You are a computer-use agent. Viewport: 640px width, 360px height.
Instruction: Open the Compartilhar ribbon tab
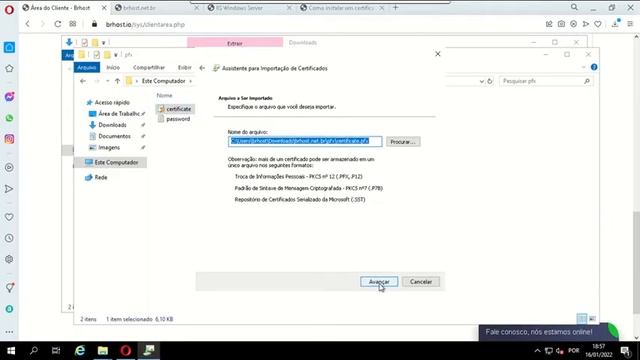(149, 67)
